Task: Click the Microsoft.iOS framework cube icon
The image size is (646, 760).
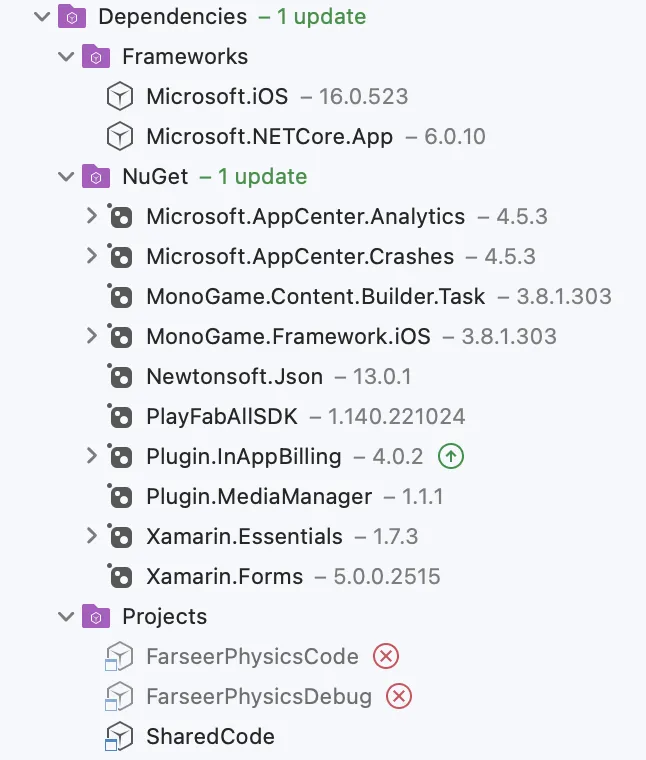Action: [120, 97]
